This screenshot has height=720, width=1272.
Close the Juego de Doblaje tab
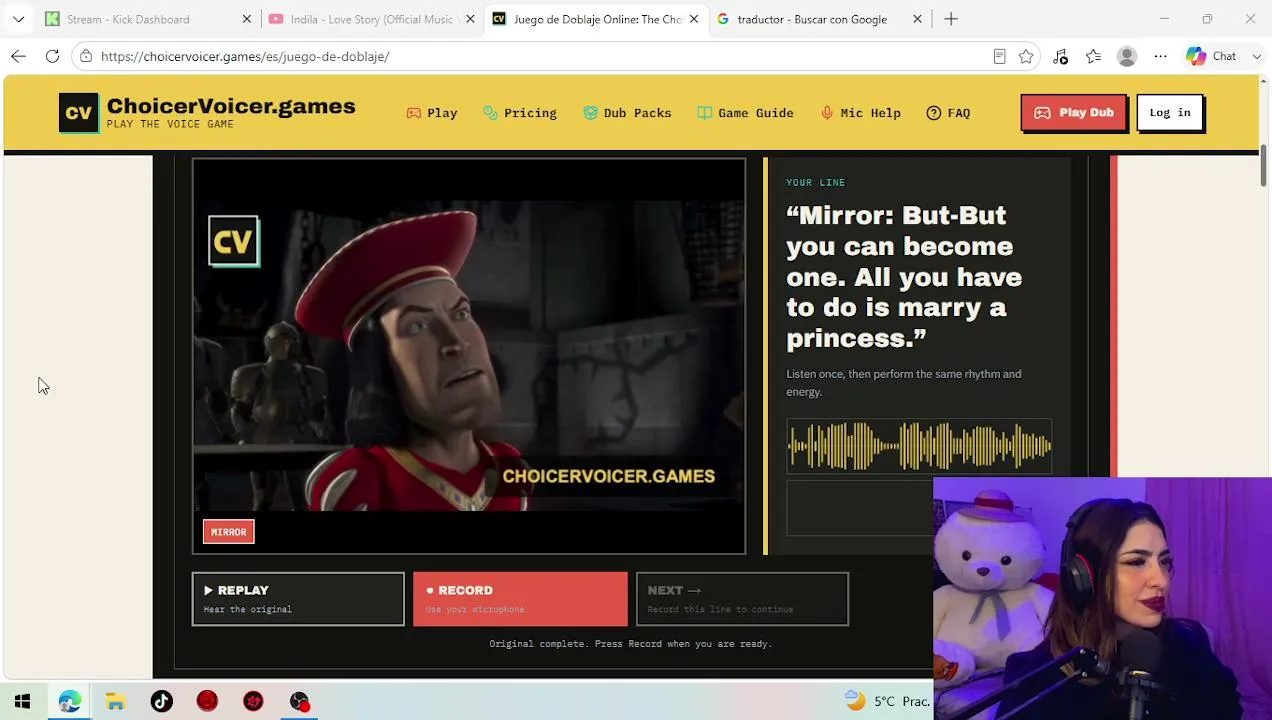pyautogui.click(x=694, y=19)
